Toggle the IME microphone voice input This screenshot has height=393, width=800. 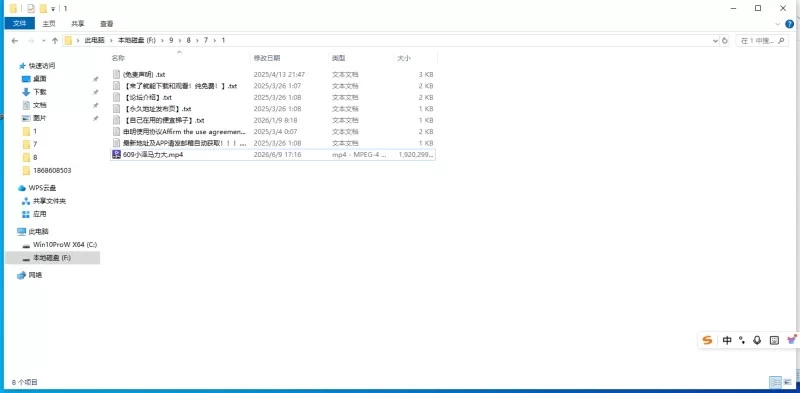click(x=757, y=340)
